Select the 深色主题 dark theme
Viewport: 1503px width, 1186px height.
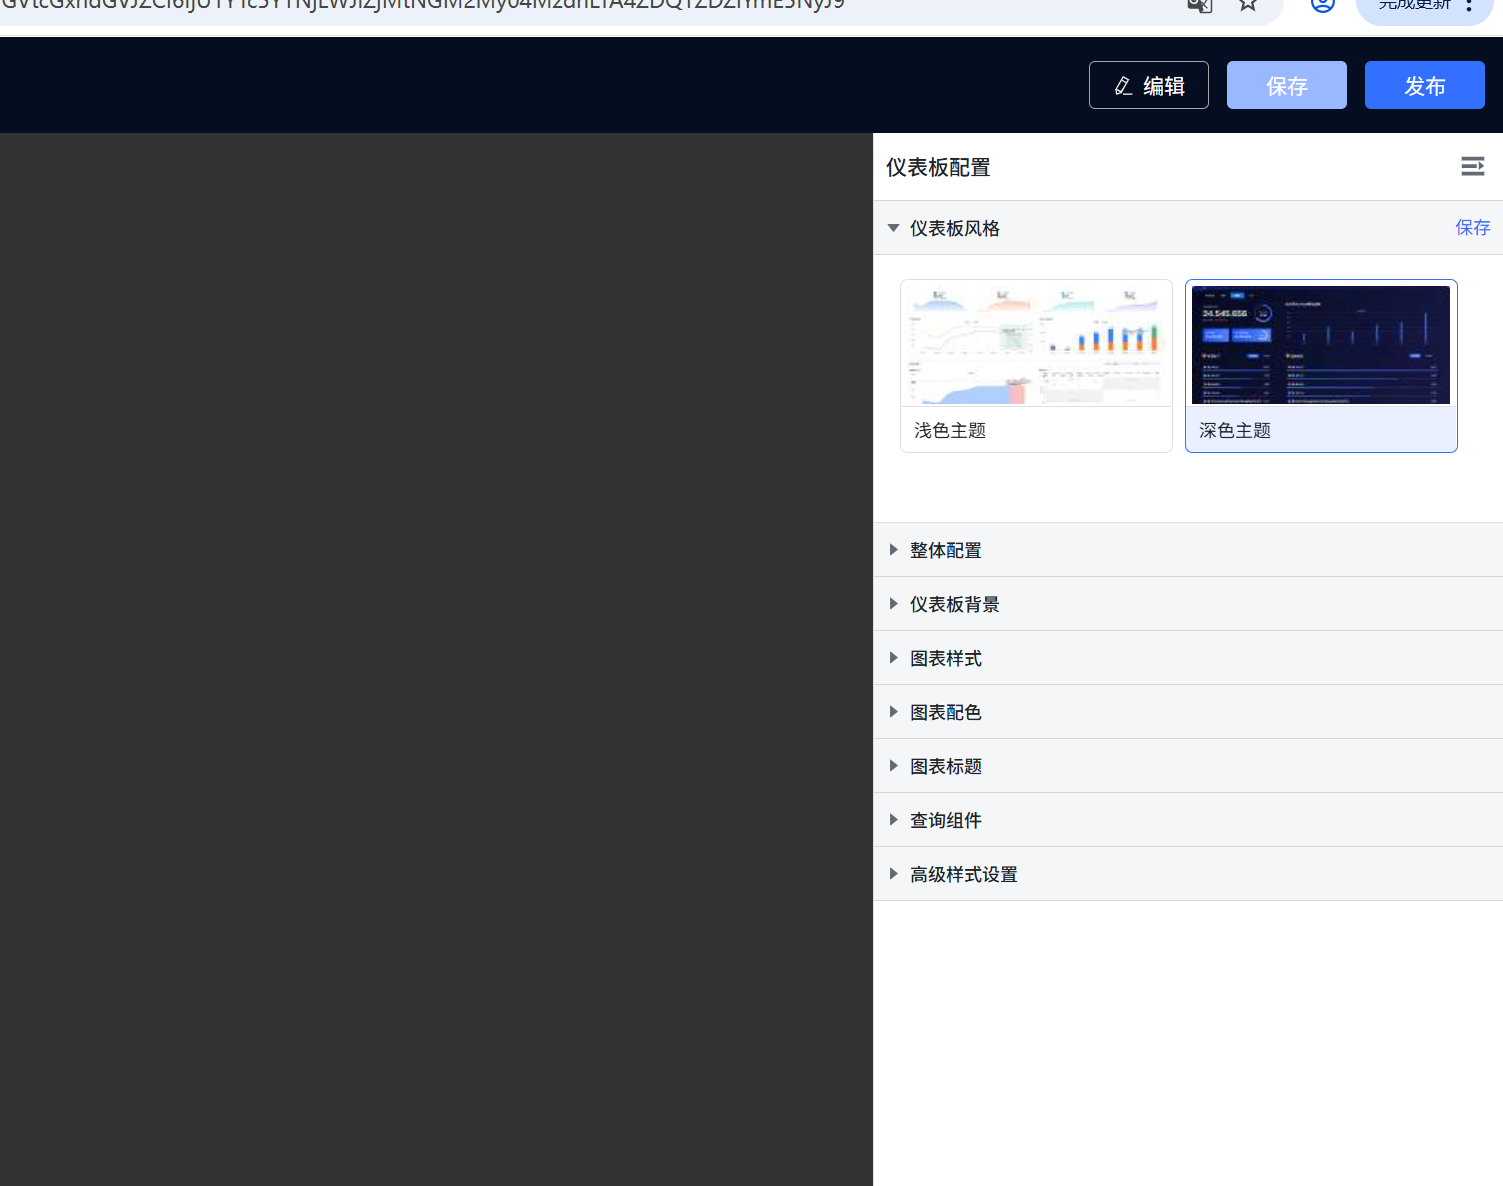(x=1320, y=366)
